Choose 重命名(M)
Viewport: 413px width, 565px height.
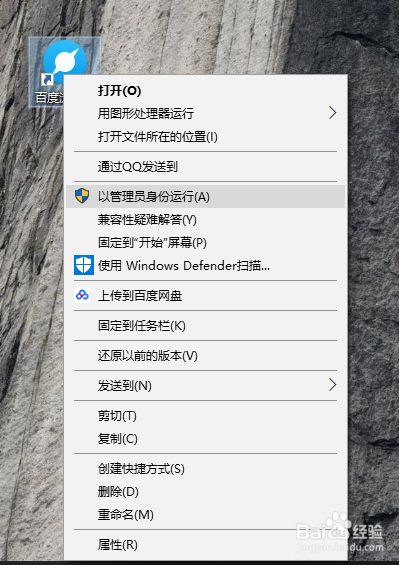(205, 515)
